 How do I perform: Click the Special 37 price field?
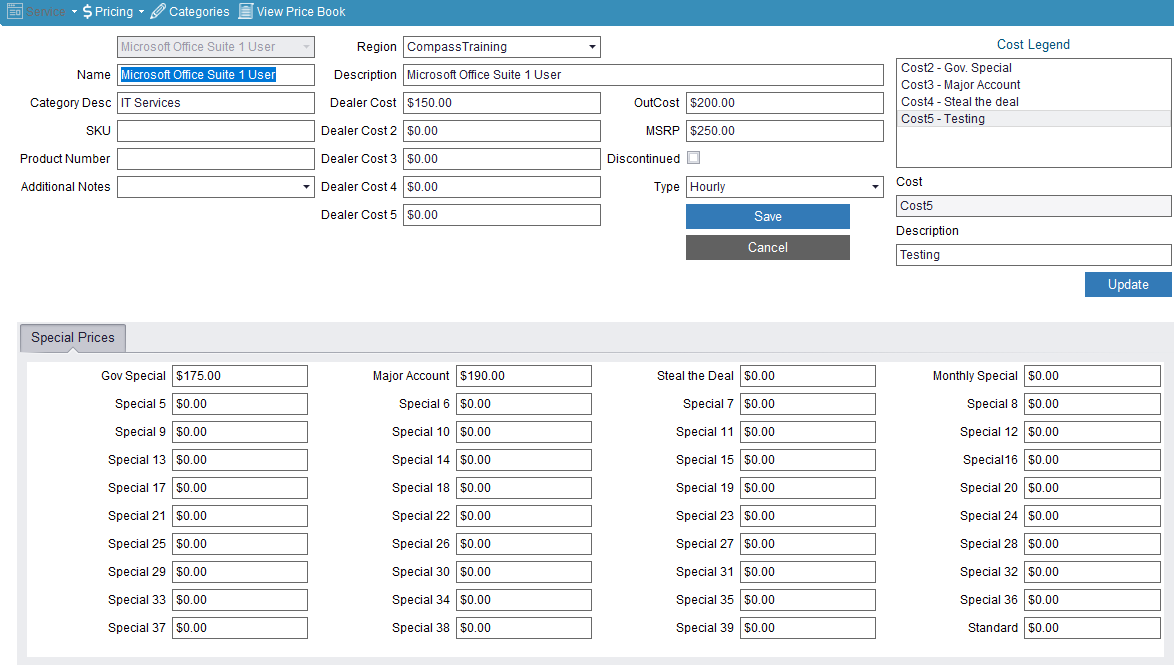pos(240,628)
